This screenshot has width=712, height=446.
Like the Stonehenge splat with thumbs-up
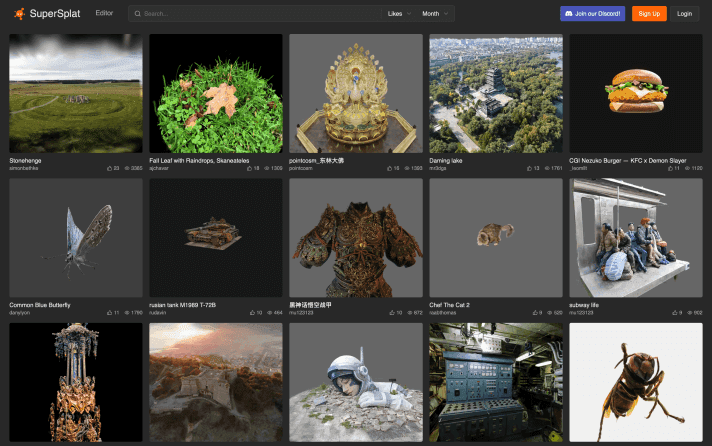coord(109,168)
